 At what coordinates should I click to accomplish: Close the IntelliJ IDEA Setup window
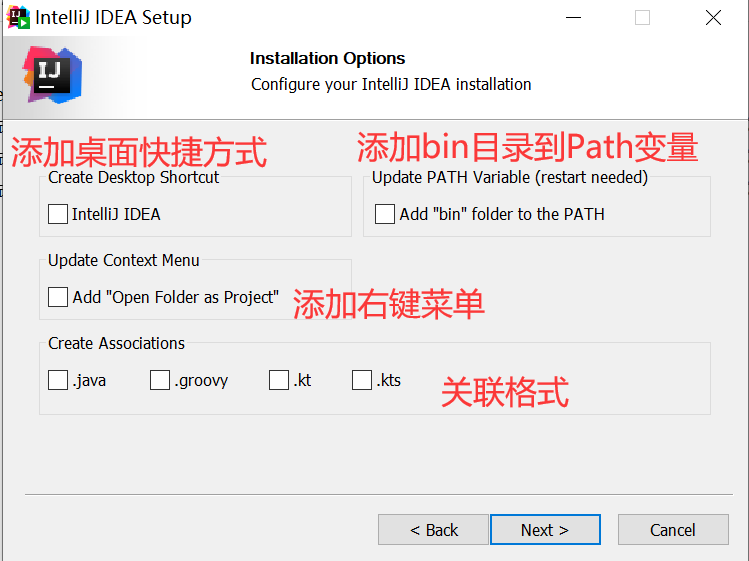[712, 17]
